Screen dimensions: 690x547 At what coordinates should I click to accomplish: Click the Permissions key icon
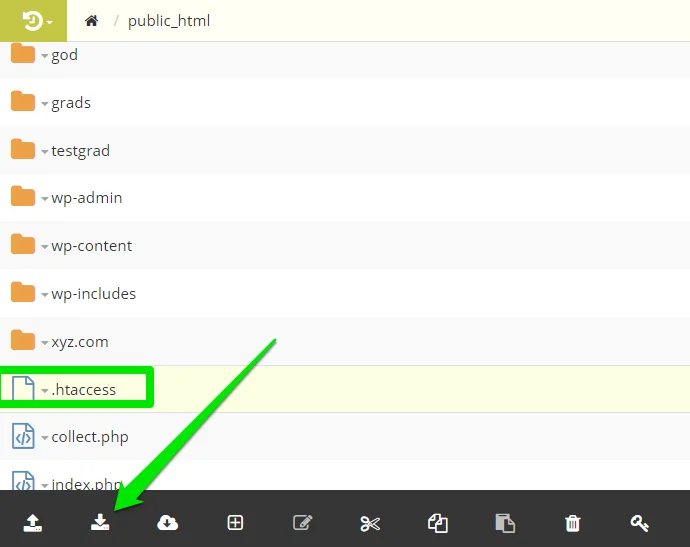tap(640, 523)
